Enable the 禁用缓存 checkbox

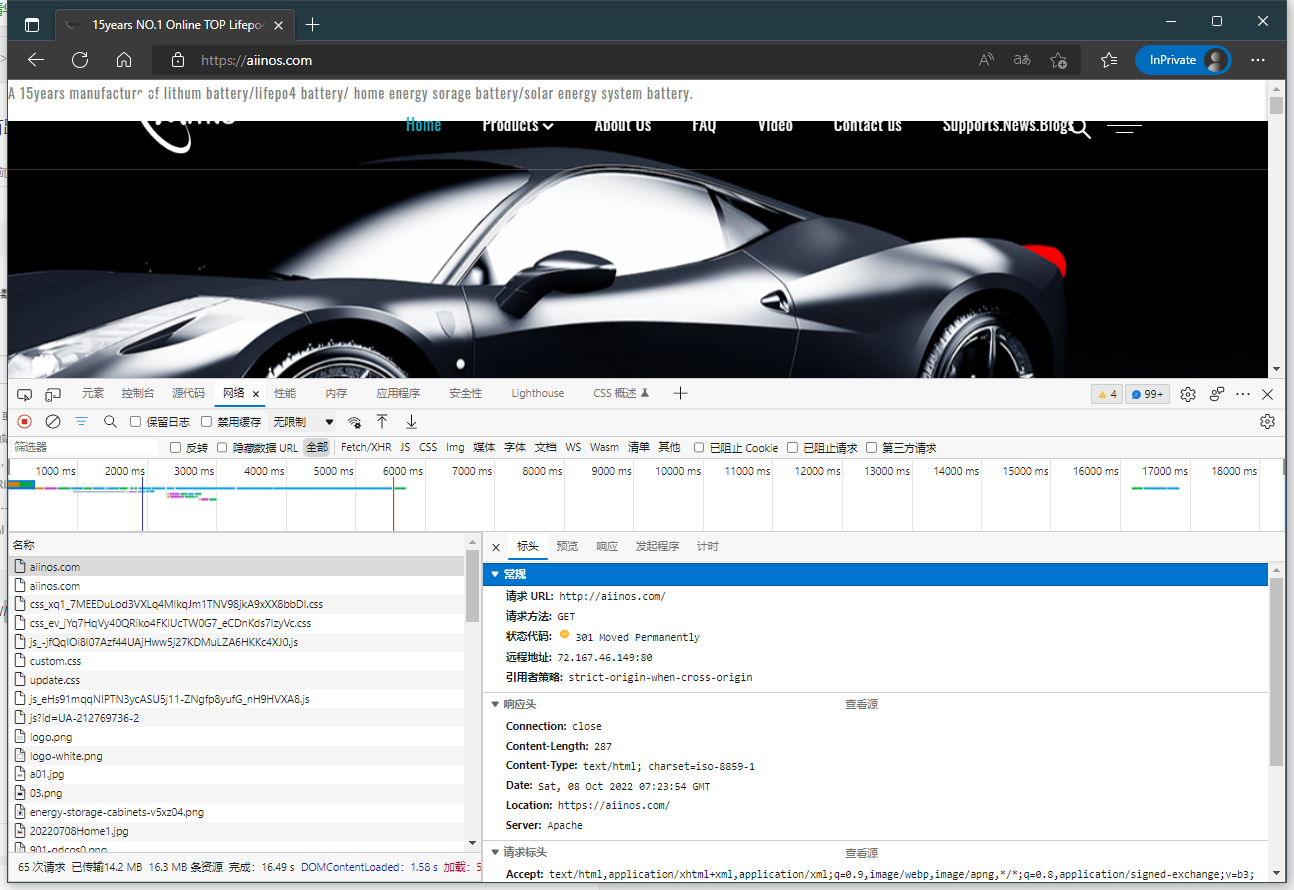pos(207,422)
